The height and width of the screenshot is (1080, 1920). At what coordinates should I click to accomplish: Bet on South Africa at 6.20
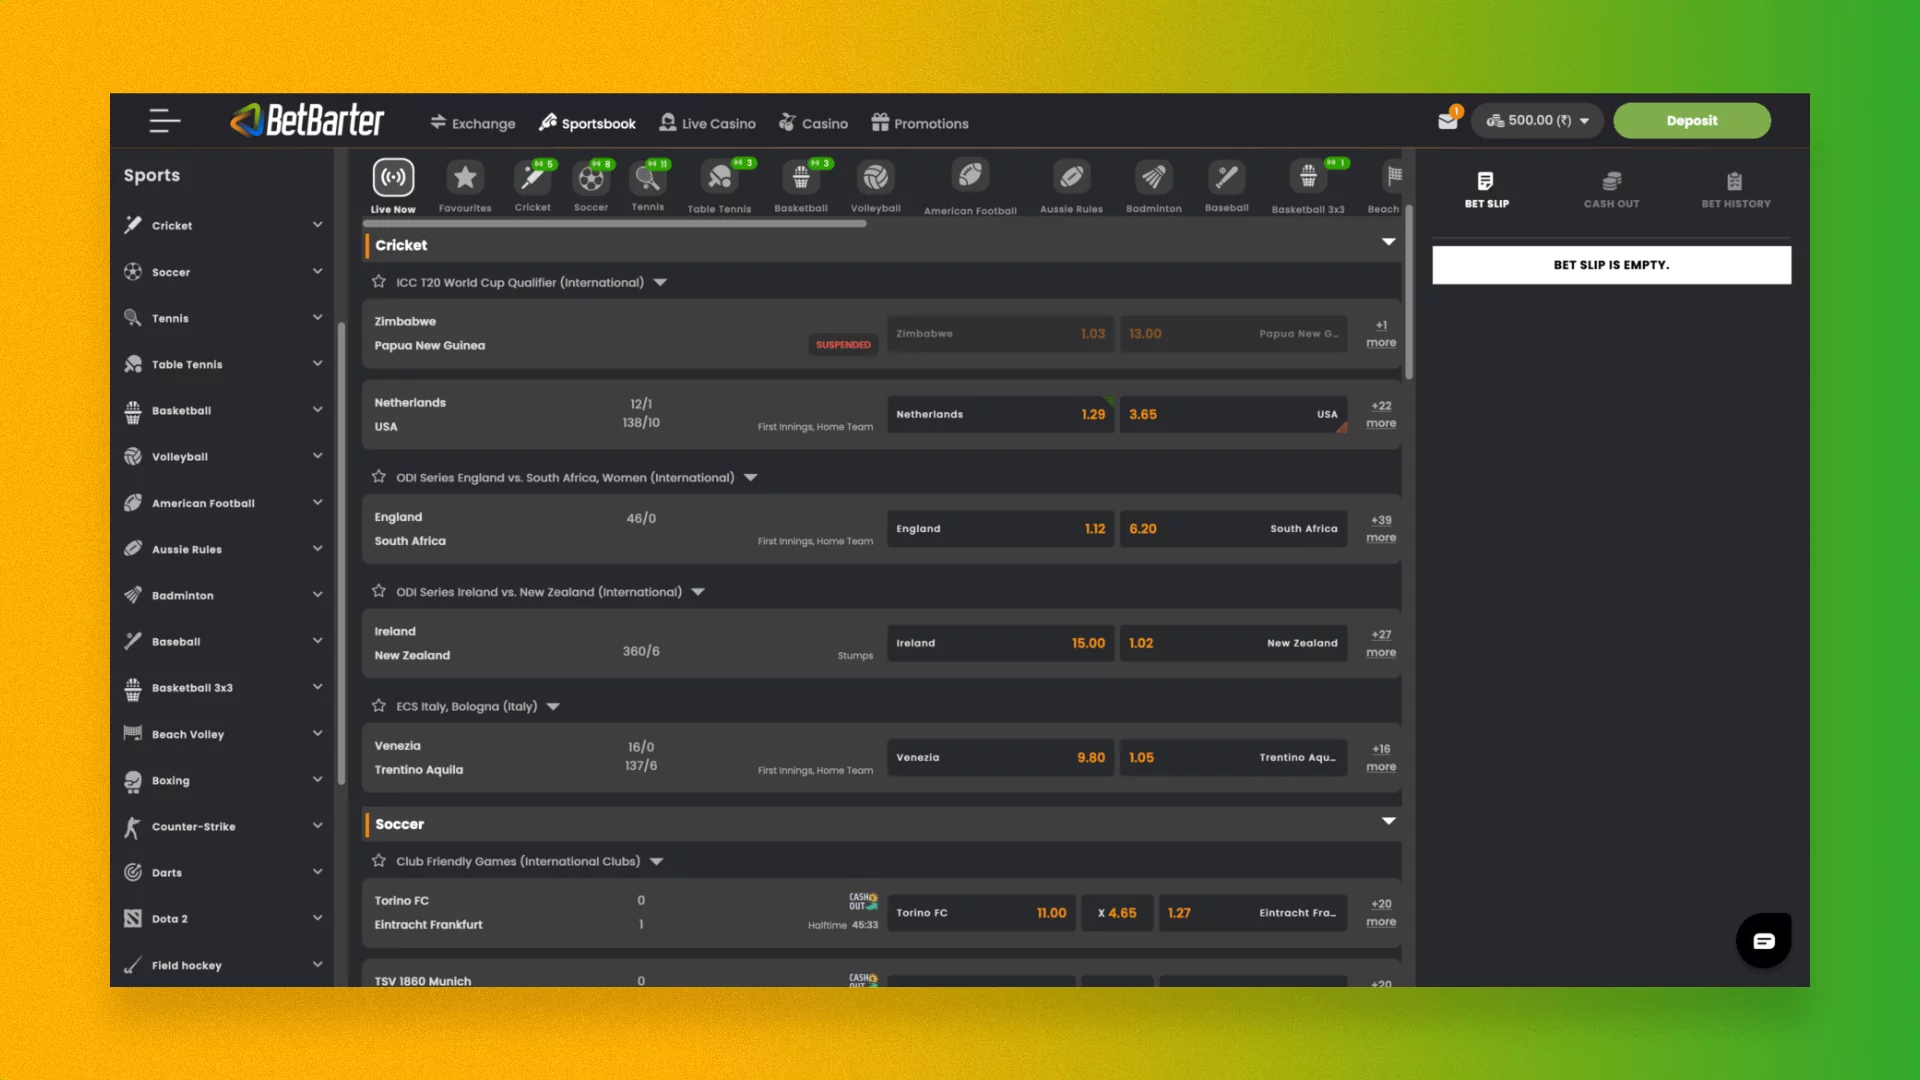point(1233,528)
